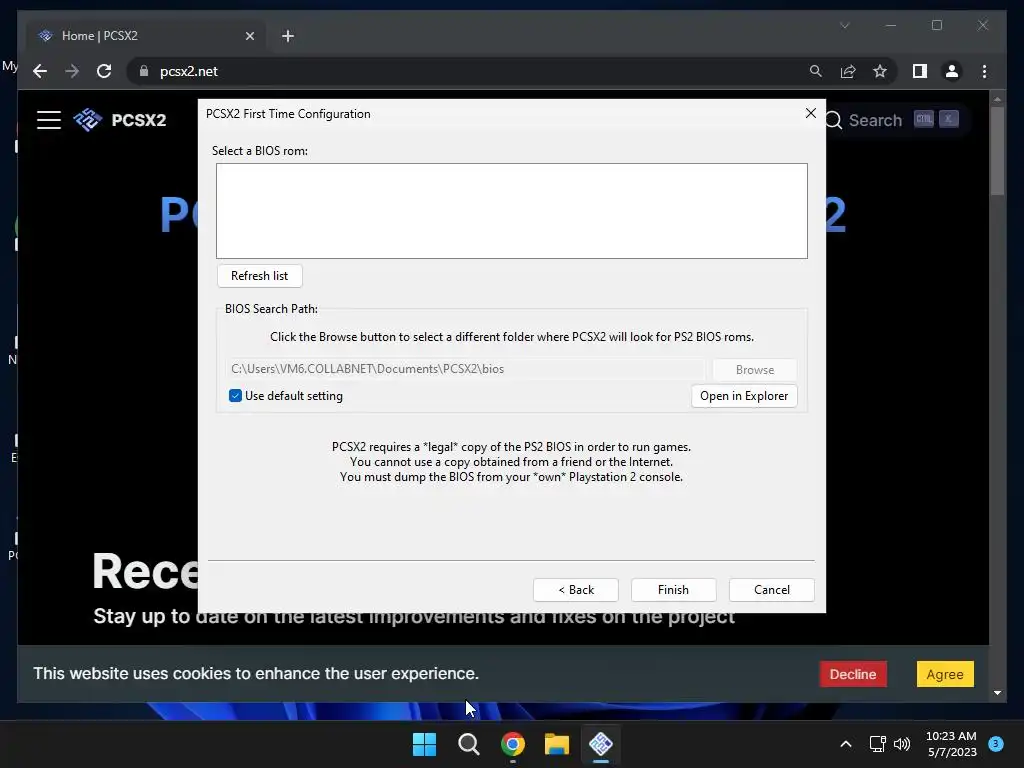Click the browser page scrollbar thumb
Screen dimensions: 1024x768
click(x=997, y=150)
